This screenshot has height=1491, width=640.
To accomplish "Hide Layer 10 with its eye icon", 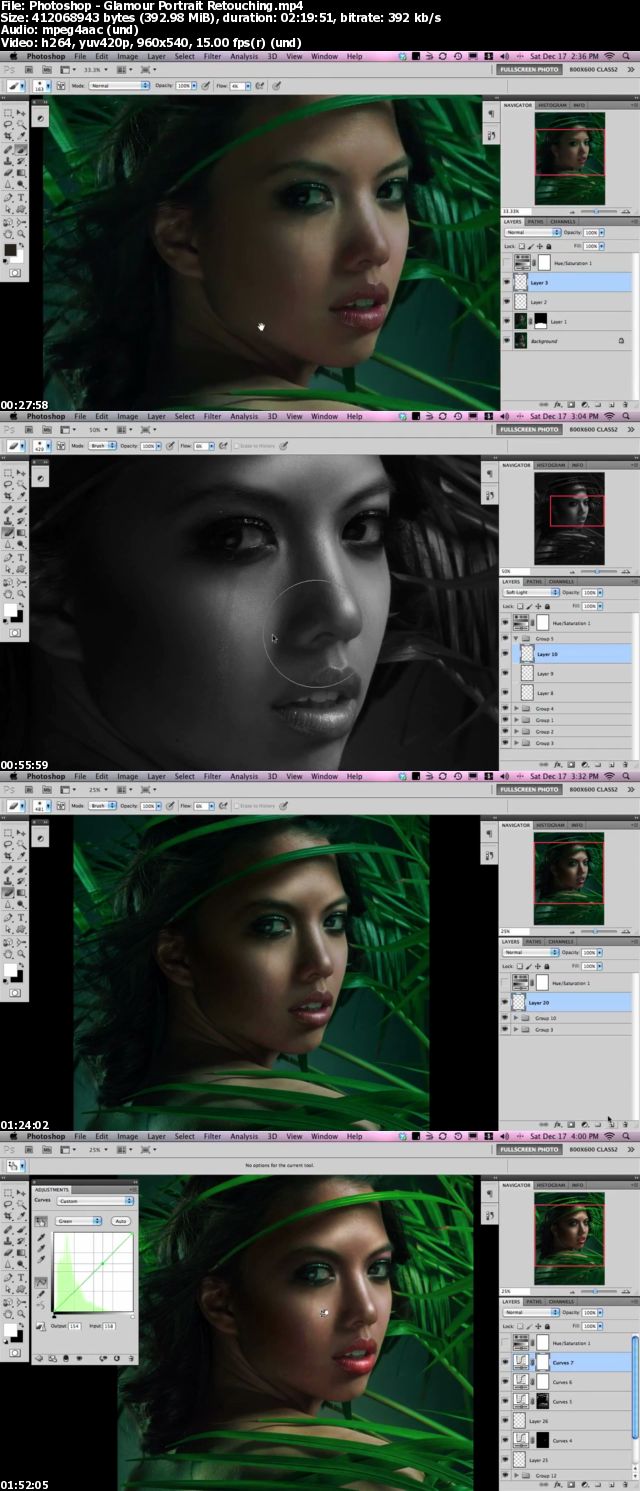I will click(506, 654).
